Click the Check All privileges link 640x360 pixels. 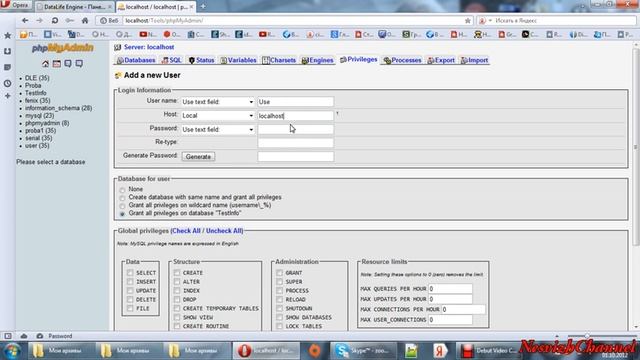point(186,231)
